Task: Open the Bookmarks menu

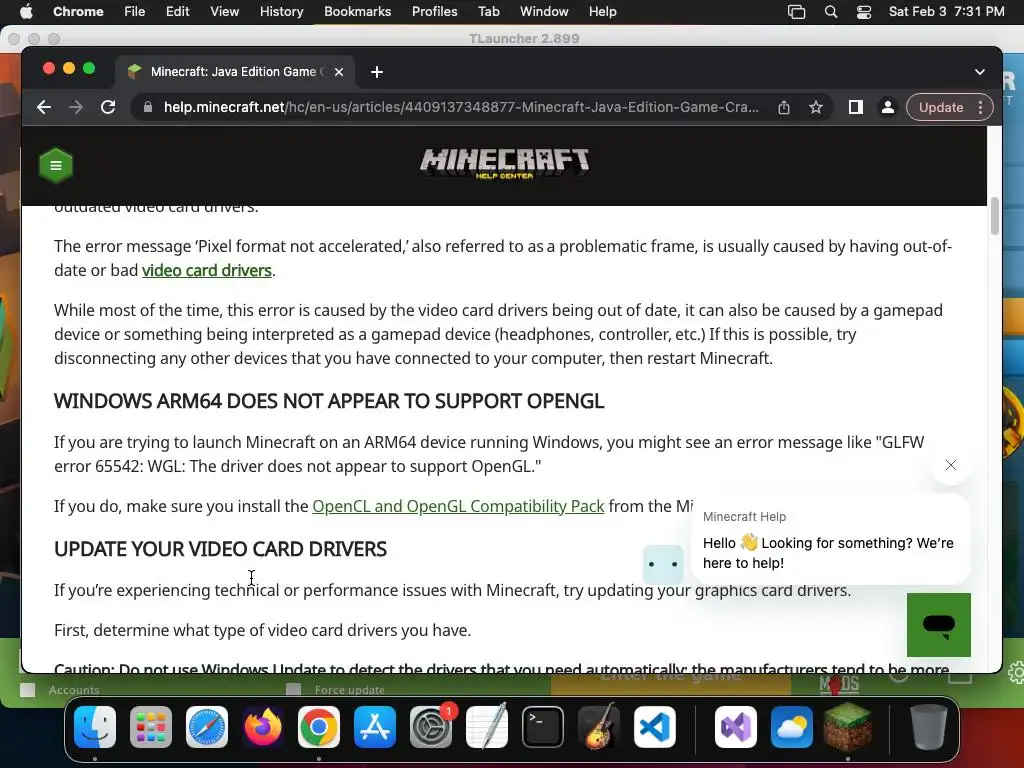Action: 357,11
